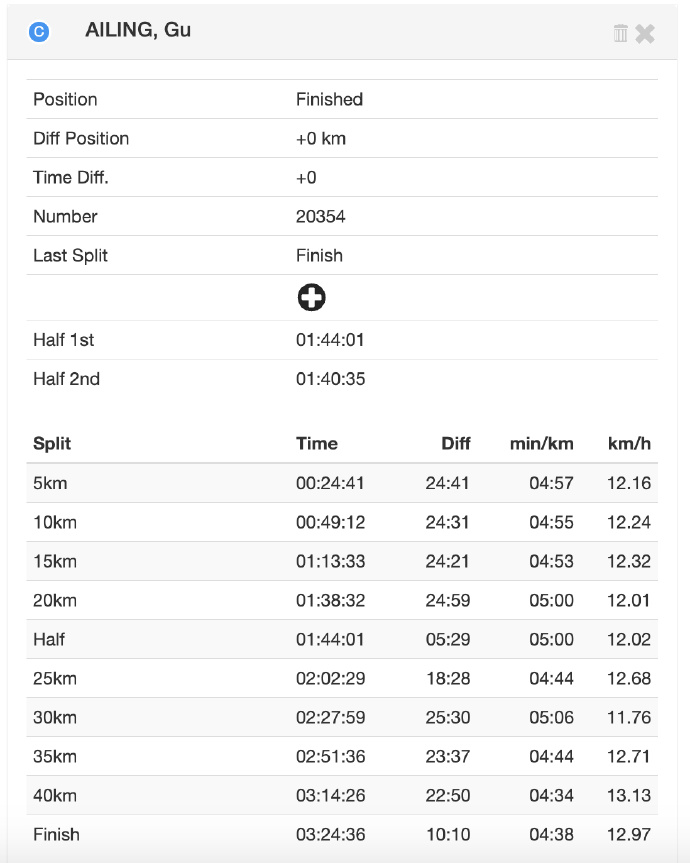Click the athlete name AILING, Gu
This screenshot has height=863, width=690.
coord(138,31)
